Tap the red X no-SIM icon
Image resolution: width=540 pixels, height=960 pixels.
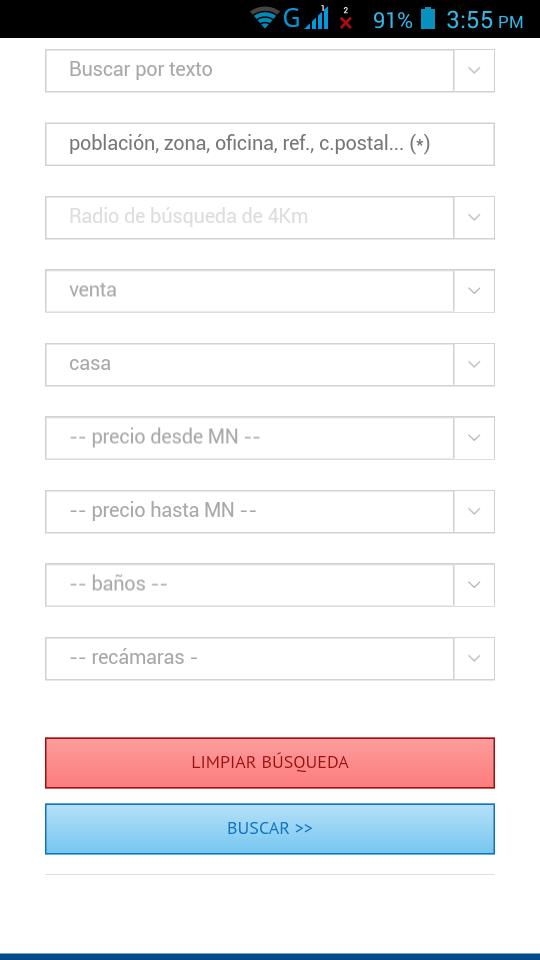[346, 18]
